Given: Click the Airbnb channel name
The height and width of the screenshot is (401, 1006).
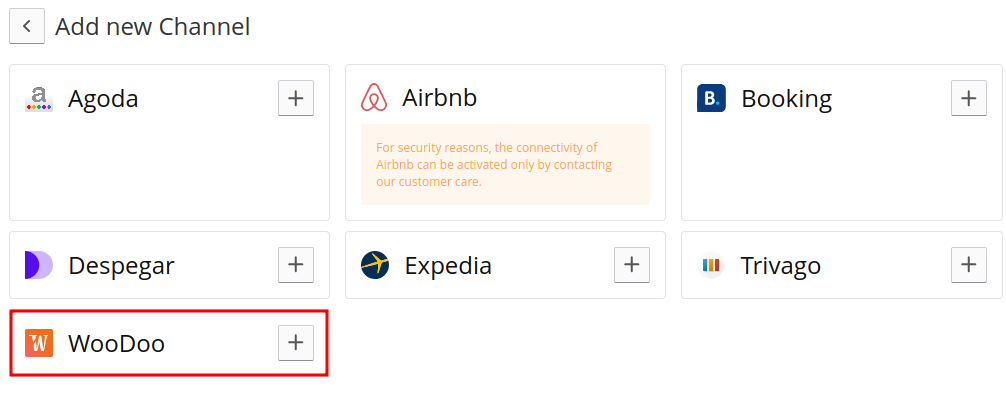Looking at the screenshot, I should pos(439,98).
